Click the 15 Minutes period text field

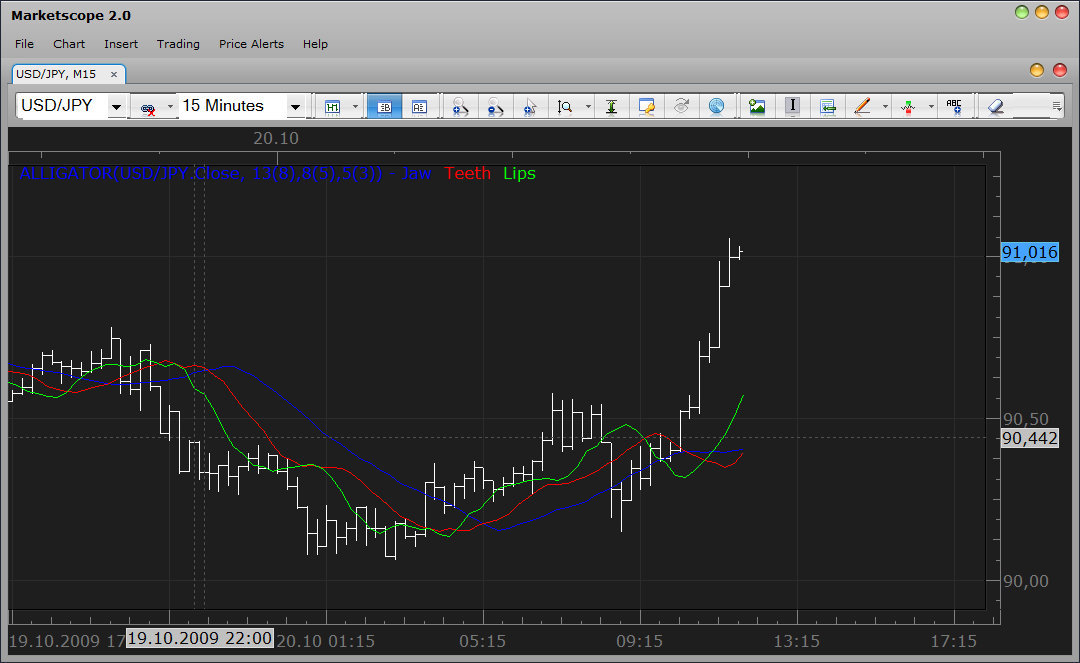pyautogui.click(x=231, y=106)
